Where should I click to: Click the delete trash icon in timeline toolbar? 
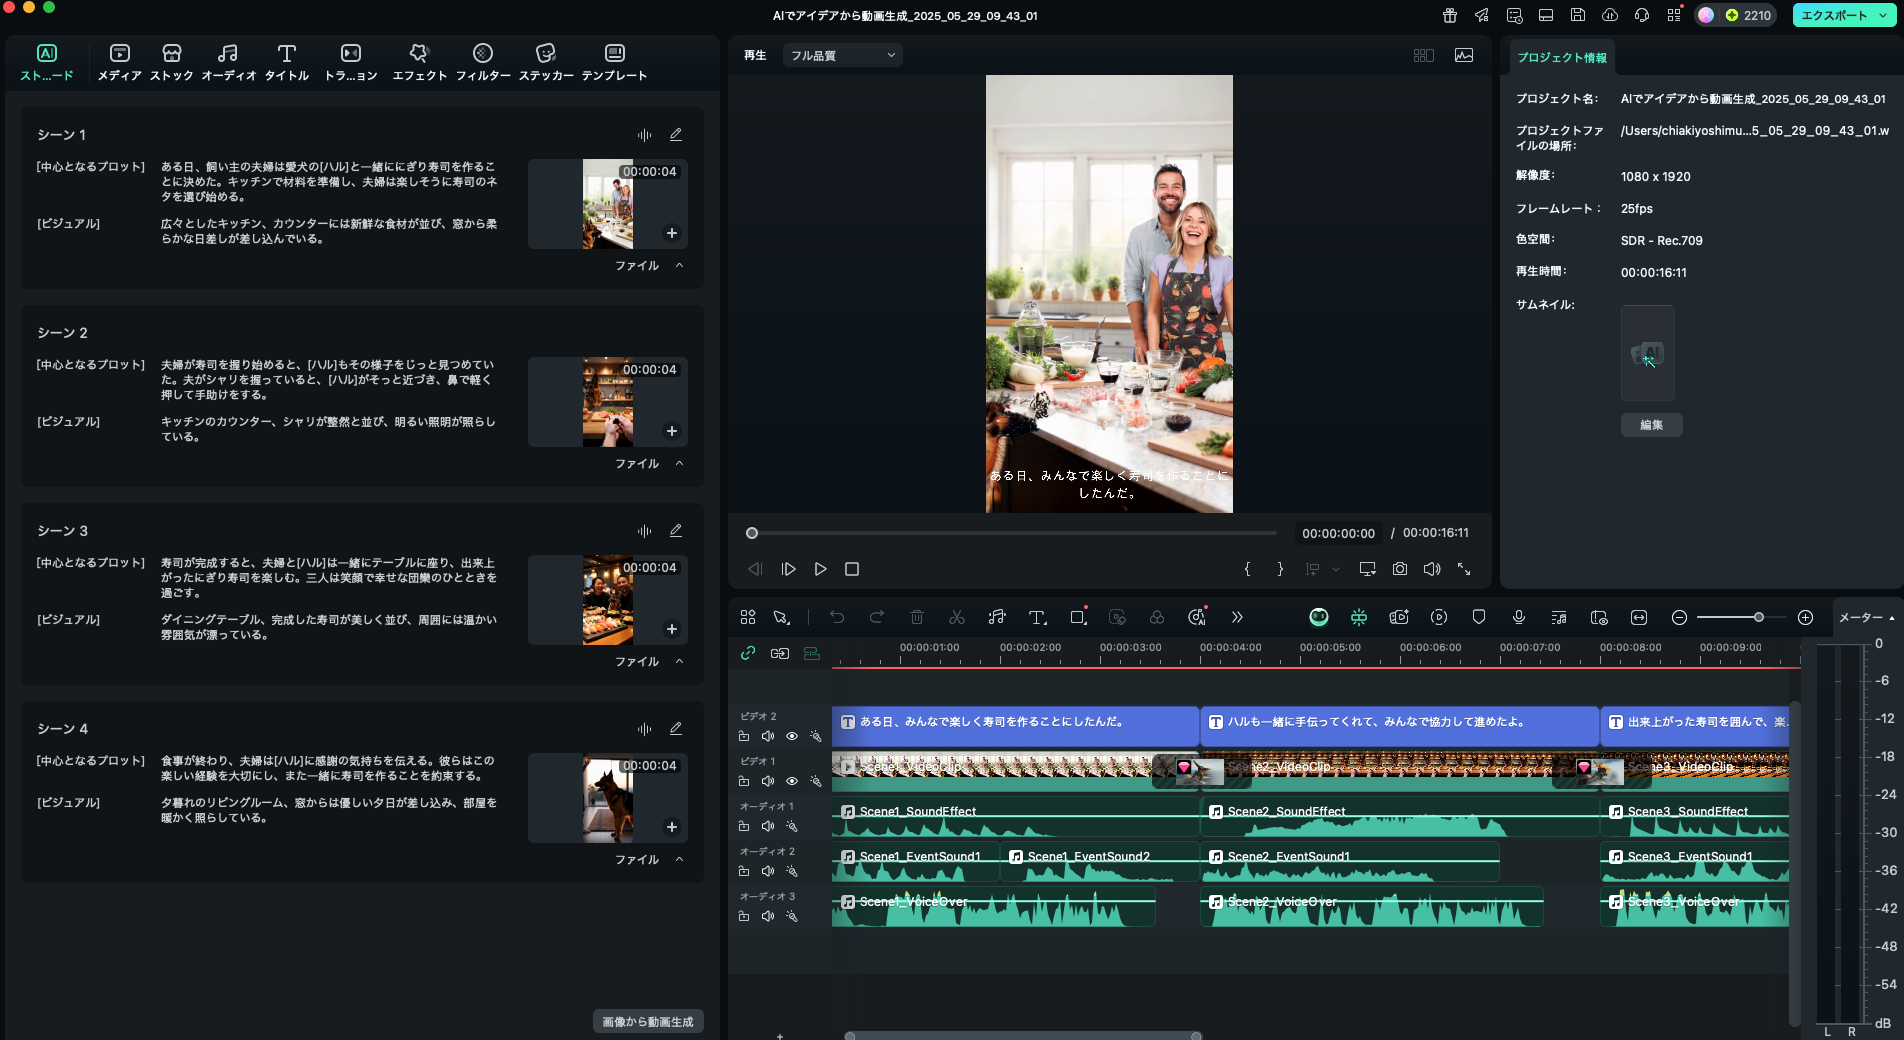pos(917,617)
